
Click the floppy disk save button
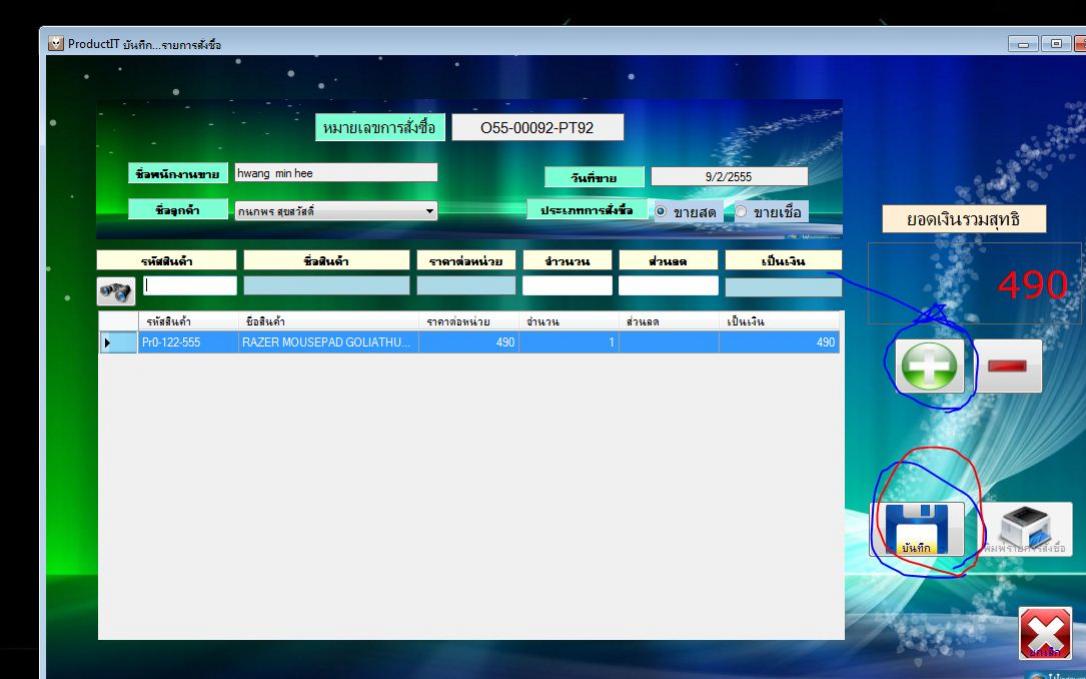917,530
